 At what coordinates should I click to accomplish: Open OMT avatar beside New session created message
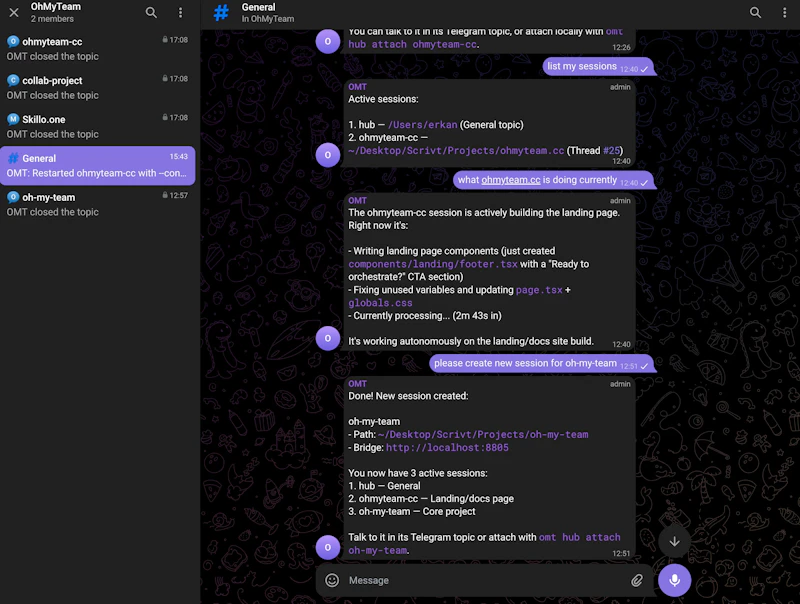click(328, 547)
